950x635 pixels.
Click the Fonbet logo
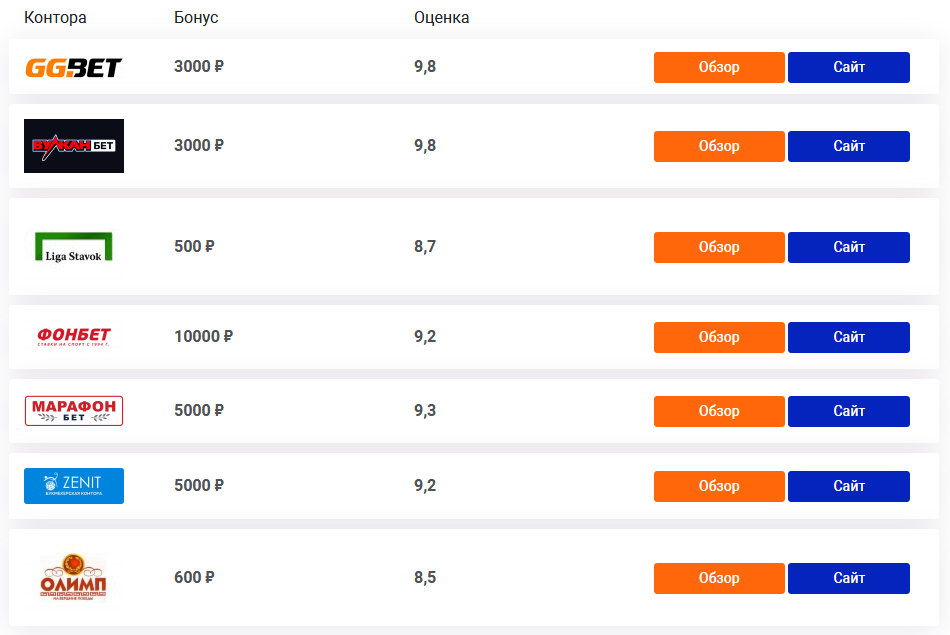74,337
